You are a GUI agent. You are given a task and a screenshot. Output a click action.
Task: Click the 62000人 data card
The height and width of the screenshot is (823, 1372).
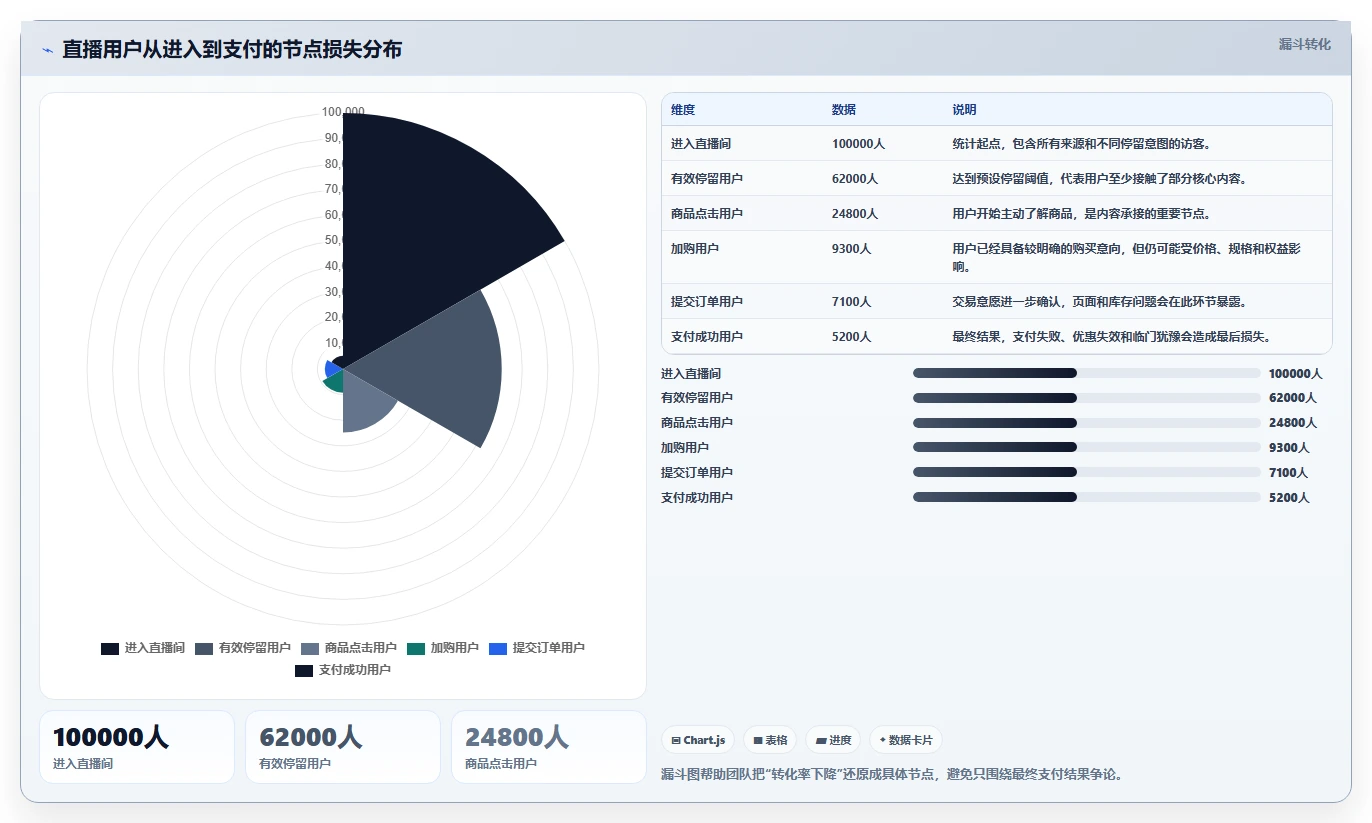(x=343, y=747)
